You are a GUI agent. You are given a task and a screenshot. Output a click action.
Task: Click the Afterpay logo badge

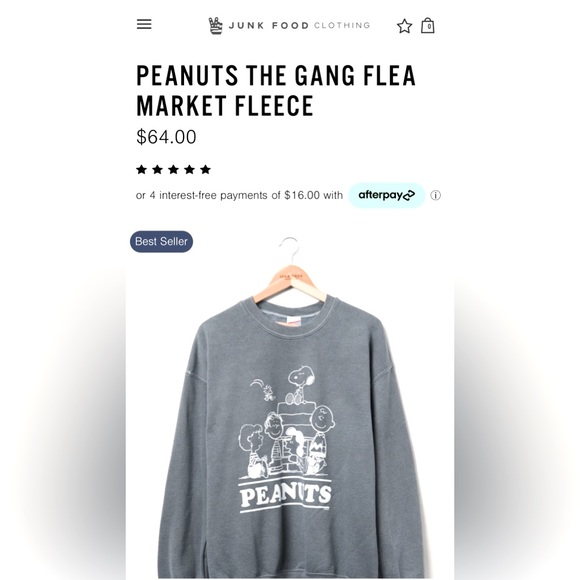(x=387, y=195)
